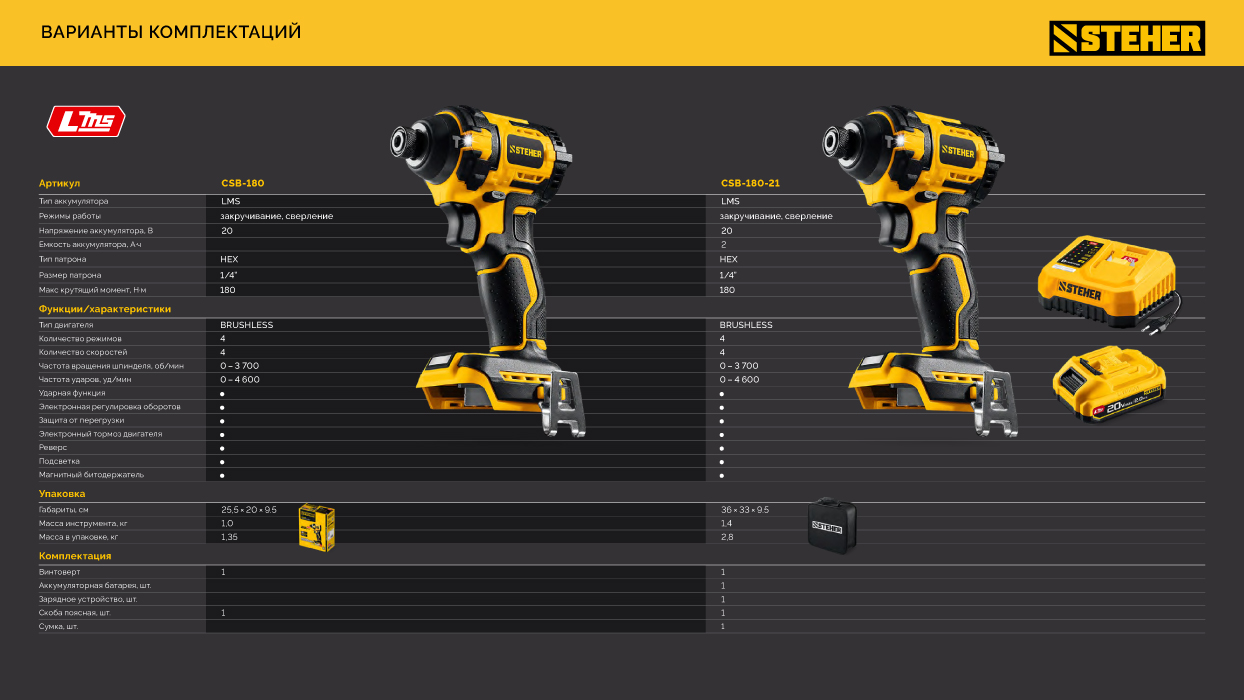Viewport: 1244px width, 700px height.
Task: Click the ВАРИАНТЫ КОМПЛЕКТАЦИЙ page title
Action: (171, 33)
